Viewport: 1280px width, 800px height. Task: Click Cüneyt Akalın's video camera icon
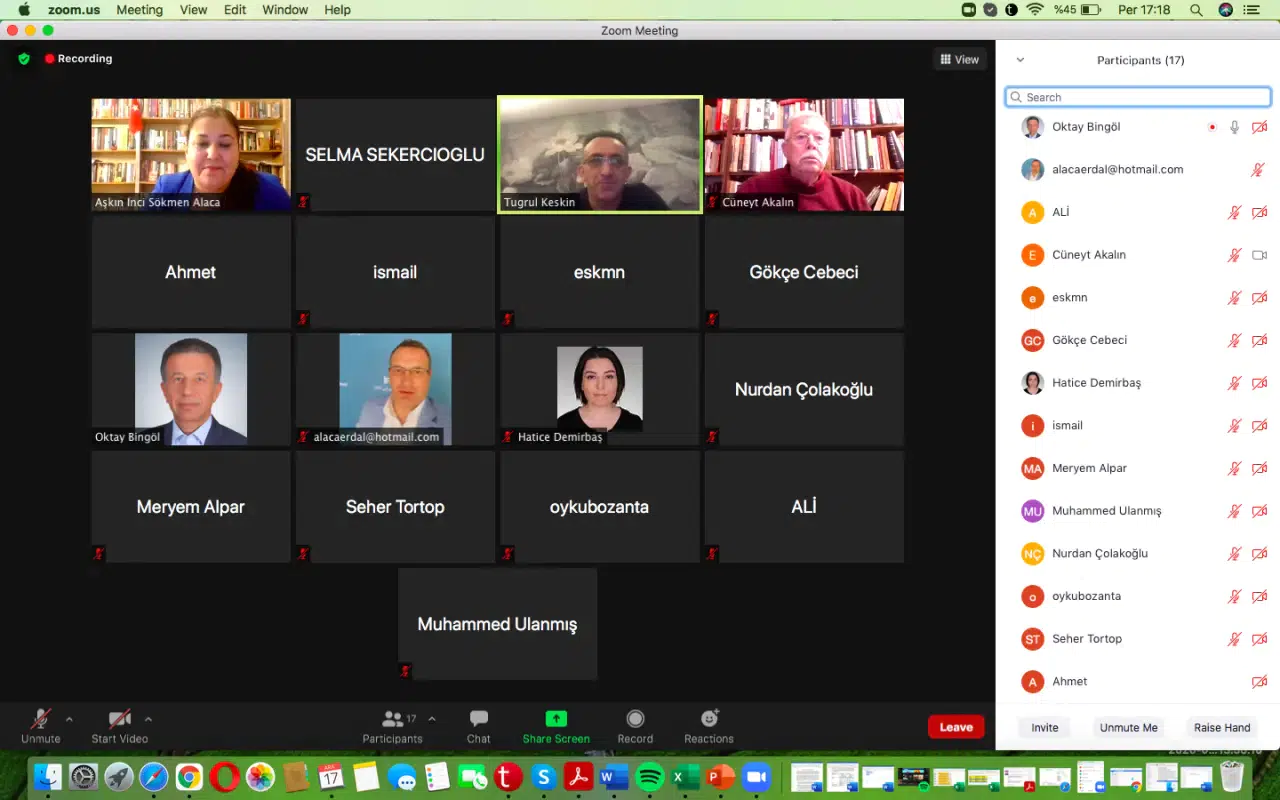tap(1259, 255)
